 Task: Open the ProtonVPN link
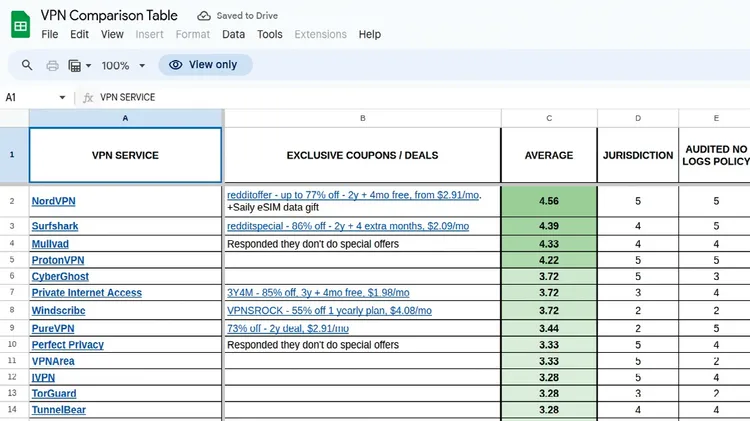[x=58, y=260]
